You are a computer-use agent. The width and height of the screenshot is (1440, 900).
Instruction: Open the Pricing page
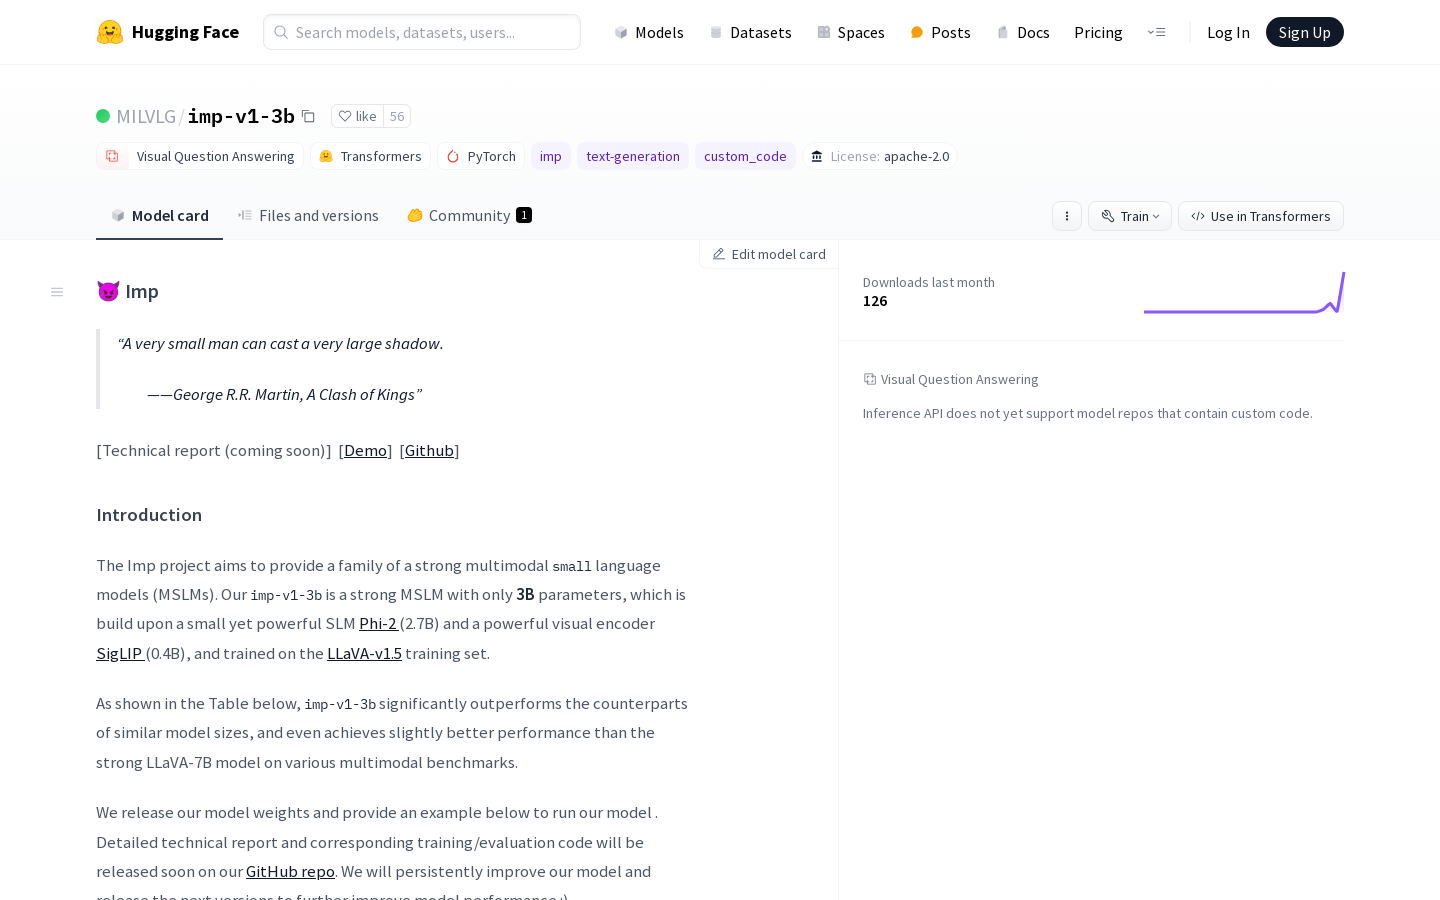coord(1098,32)
